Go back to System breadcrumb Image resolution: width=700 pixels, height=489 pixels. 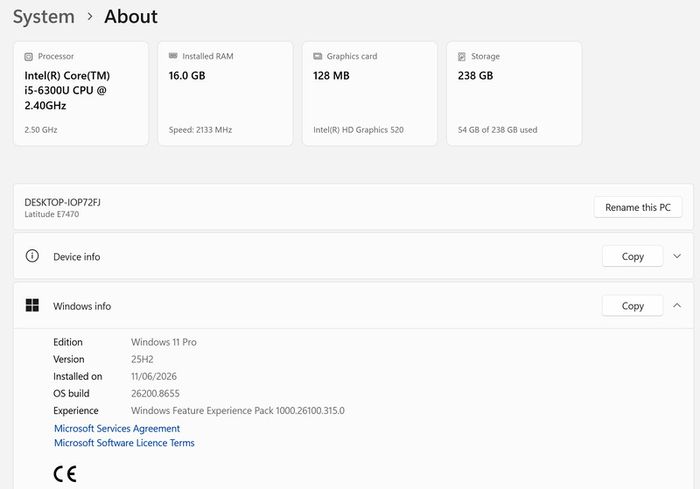pyautogui.click(x=44, y=17)
